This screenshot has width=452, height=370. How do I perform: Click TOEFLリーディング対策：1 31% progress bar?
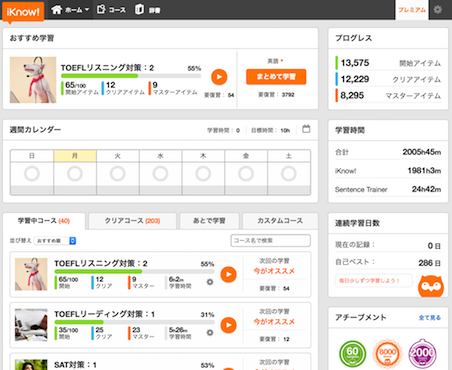pyautogui.click(x=134, y=322)
